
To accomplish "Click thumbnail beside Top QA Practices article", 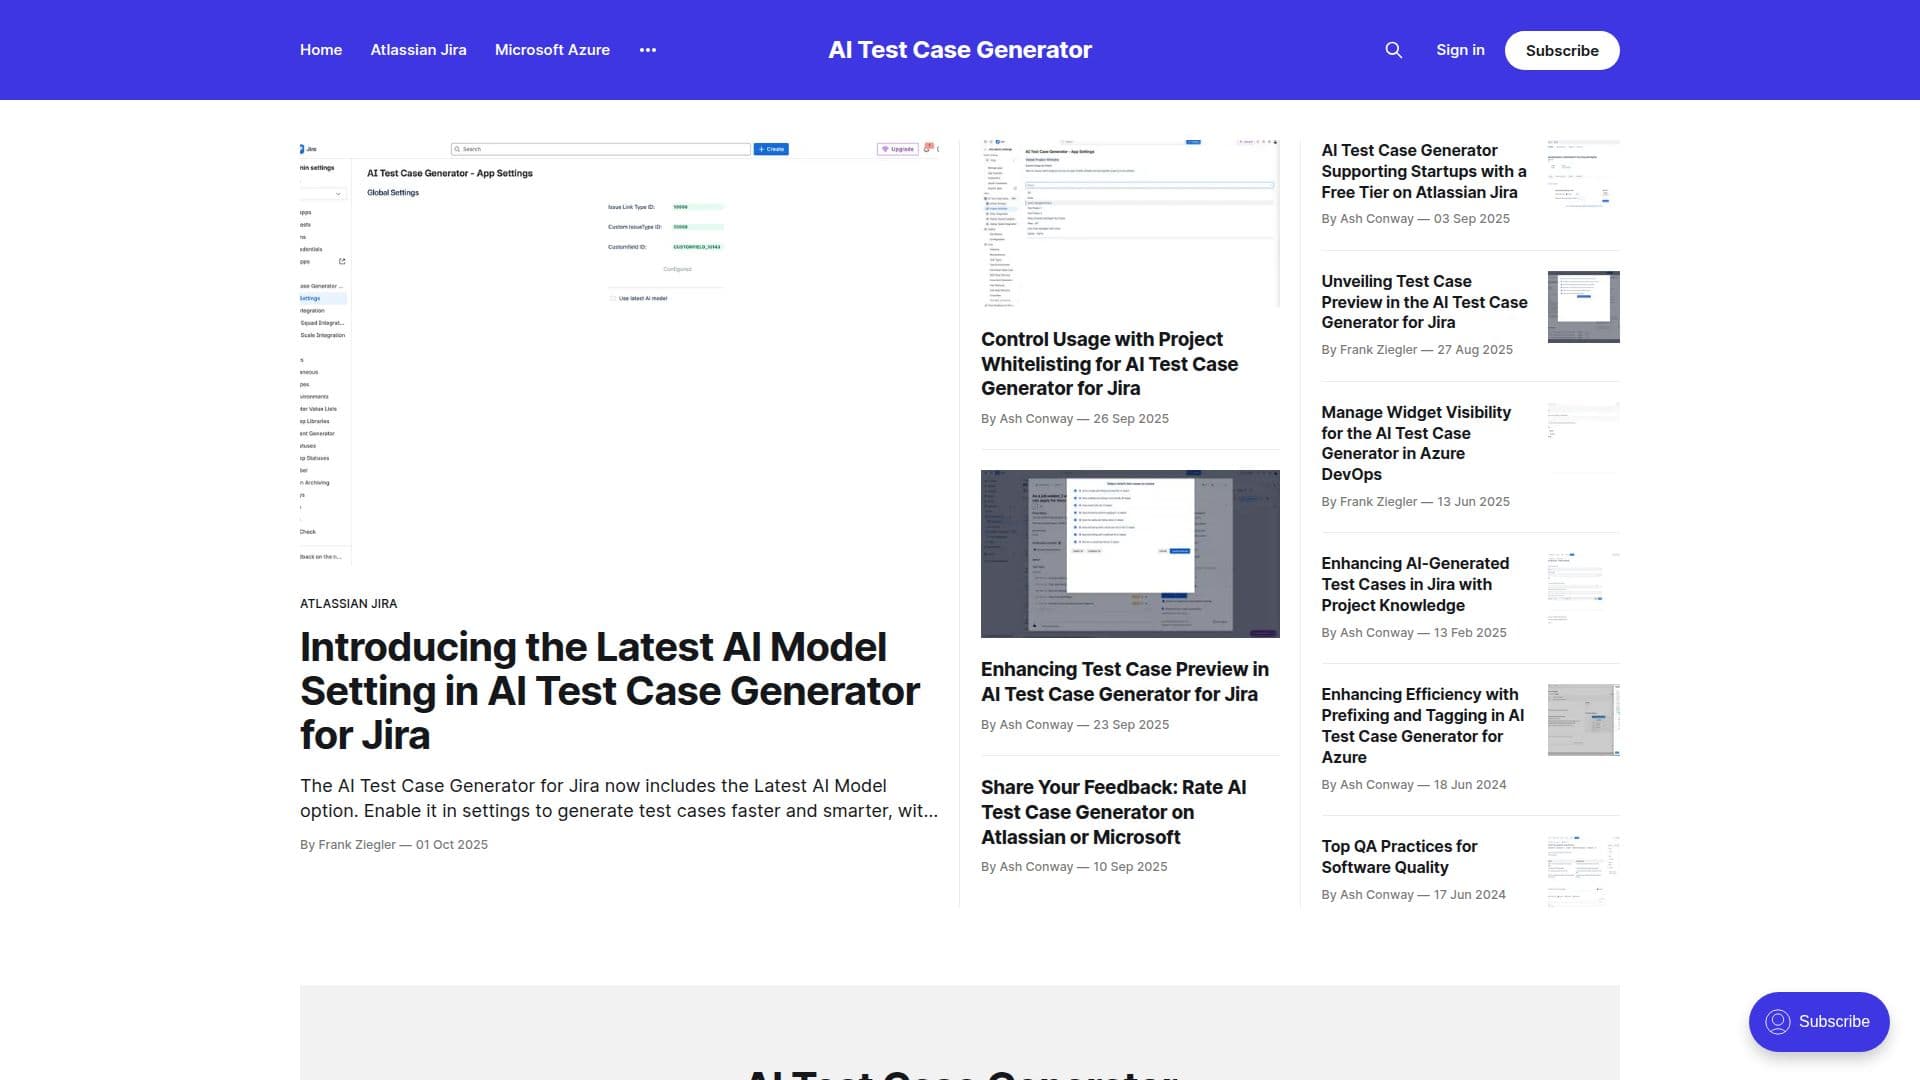I will 1584,872.
